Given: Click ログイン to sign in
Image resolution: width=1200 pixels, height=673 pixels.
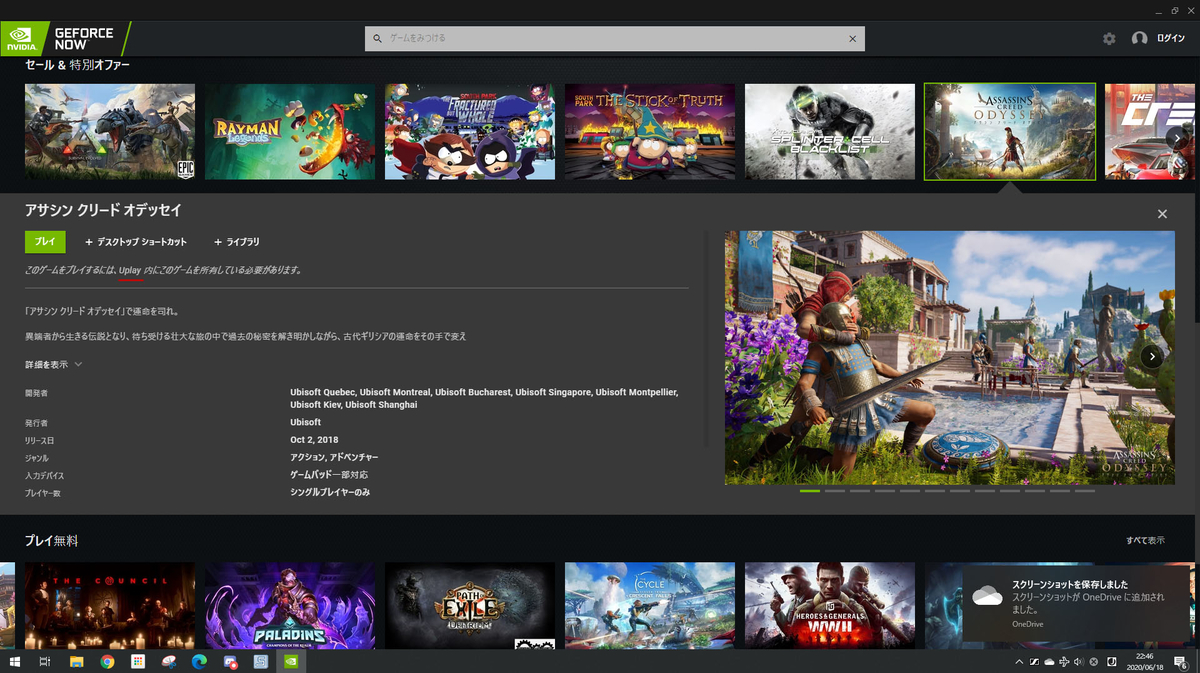Looking at the screenshot, I should [x=1170, y=38].
